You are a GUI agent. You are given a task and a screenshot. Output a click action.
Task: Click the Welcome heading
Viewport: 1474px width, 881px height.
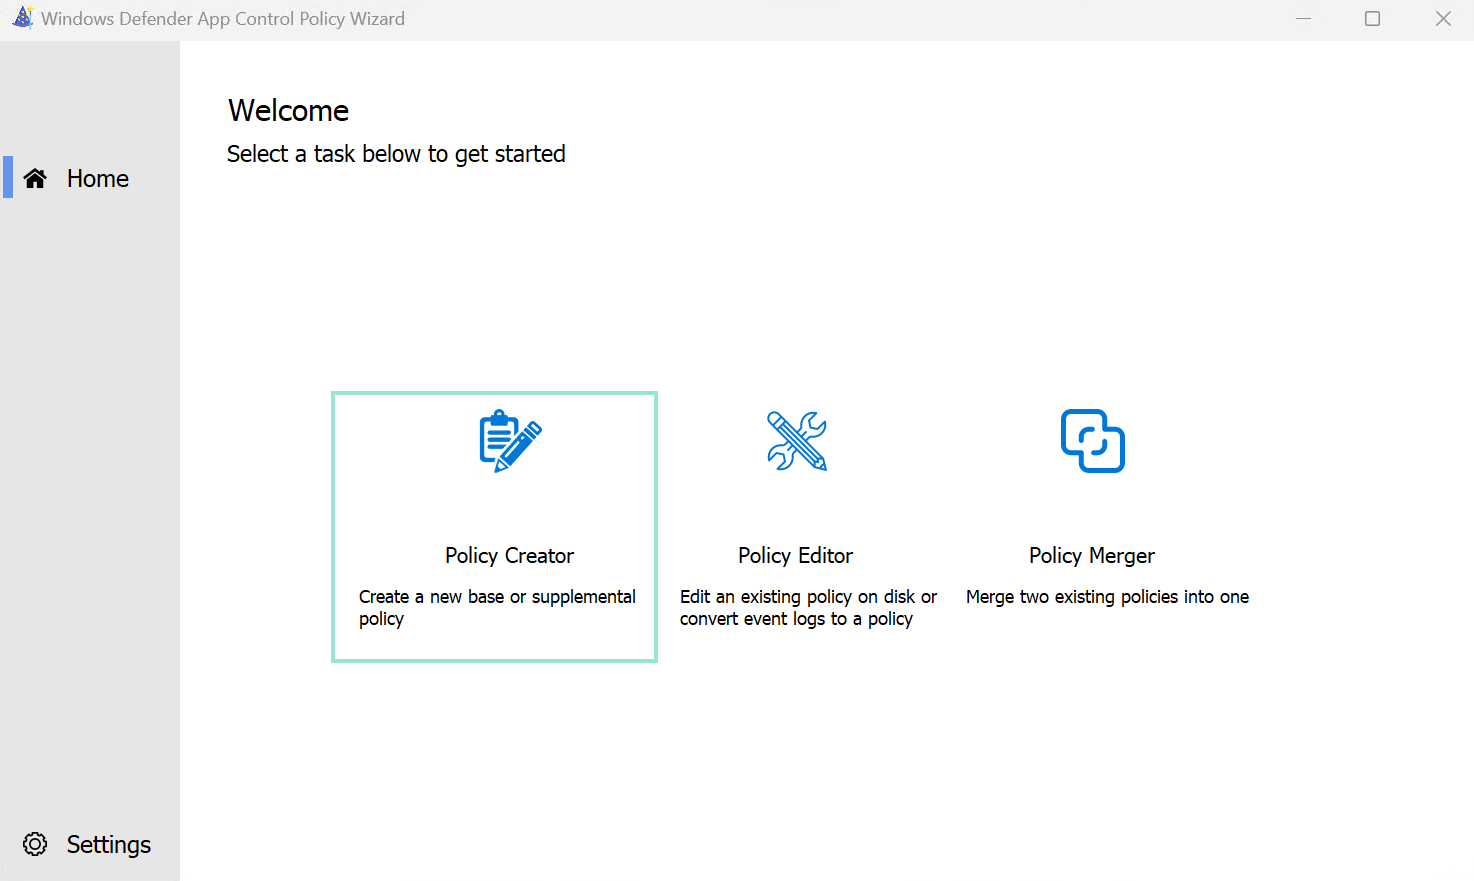pyautogui.click(x=288, y=110)
